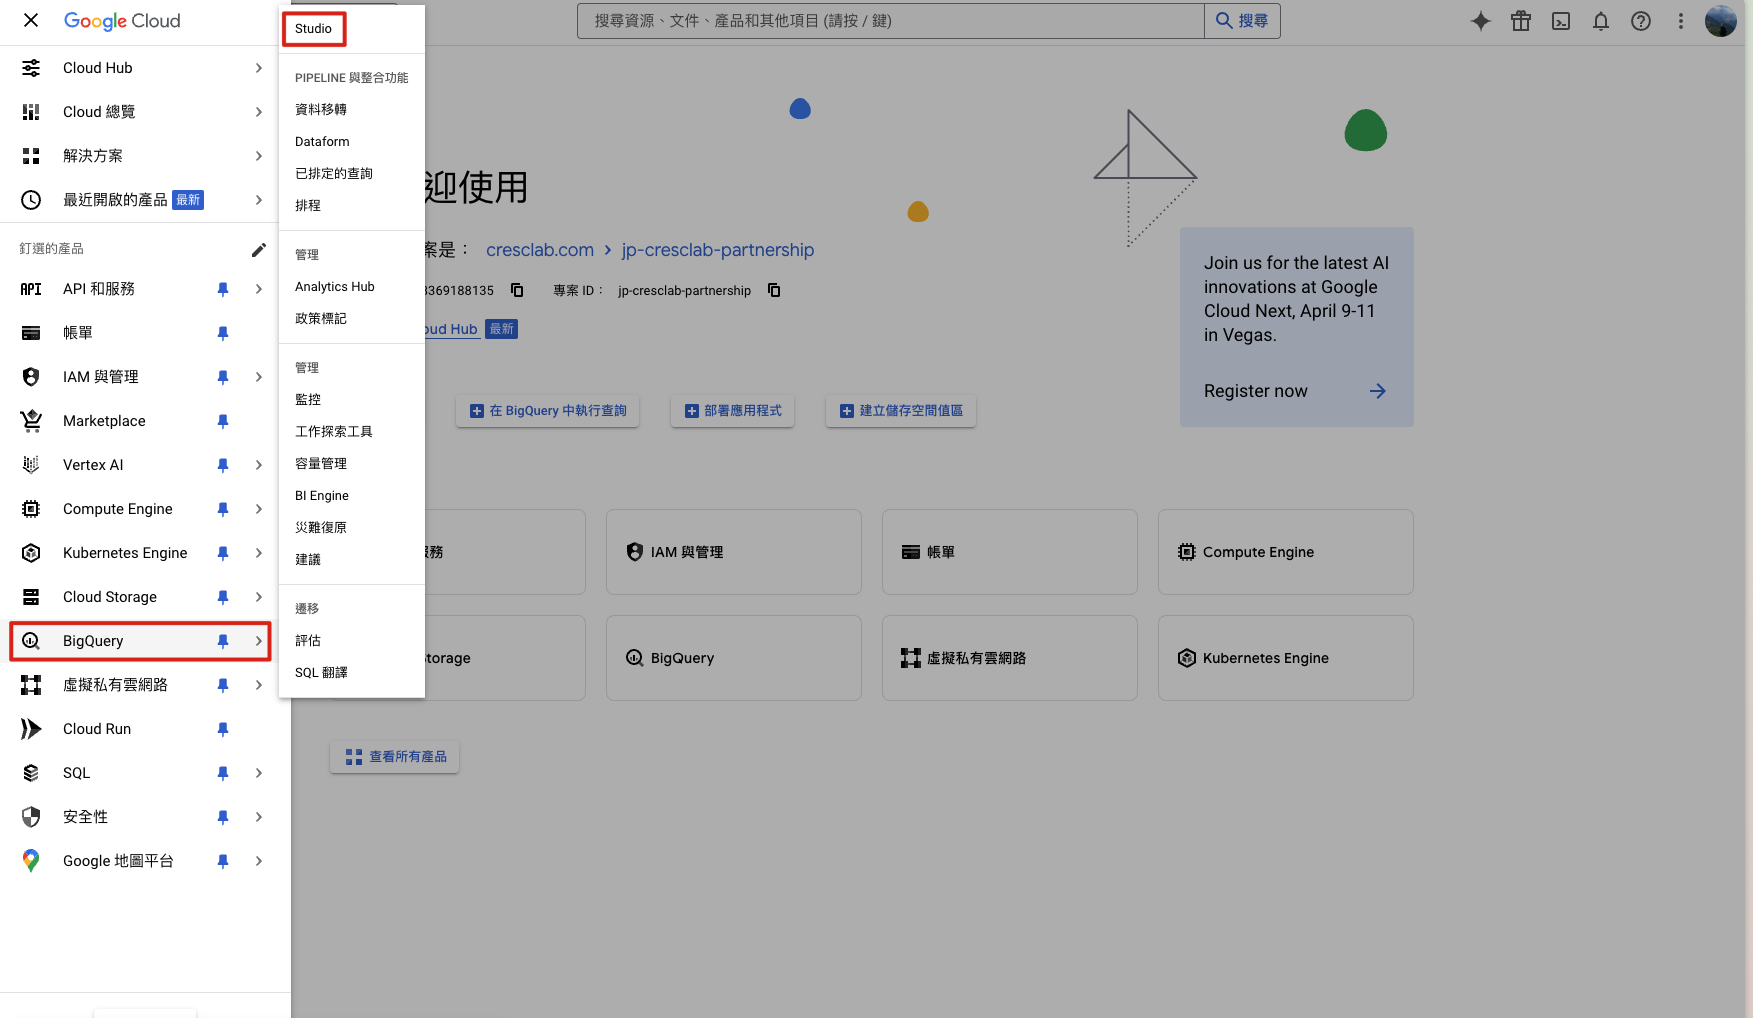The height and width of the screenshot is (1018, 1753).
Task: Click the Cloud Run sidebar icon
Action: 31,729
